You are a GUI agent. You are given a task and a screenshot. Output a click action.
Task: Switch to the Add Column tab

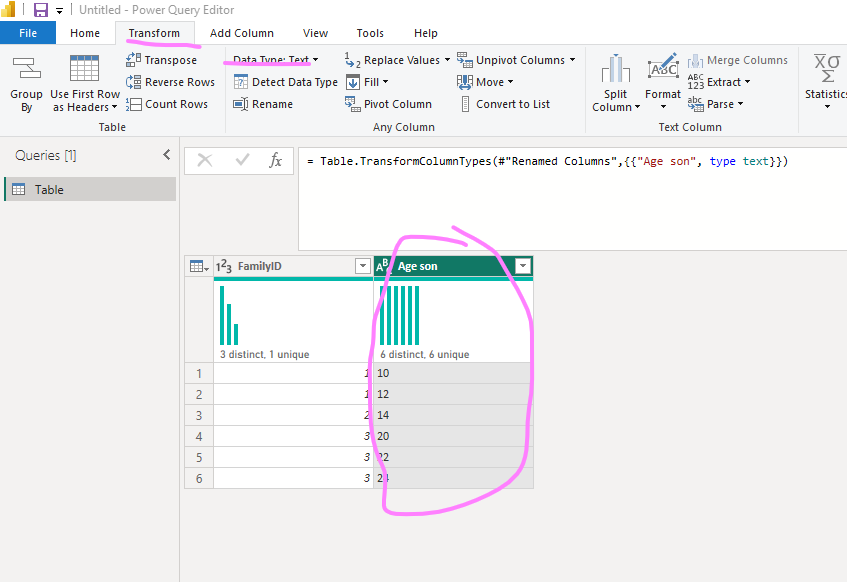pos(241,33)
